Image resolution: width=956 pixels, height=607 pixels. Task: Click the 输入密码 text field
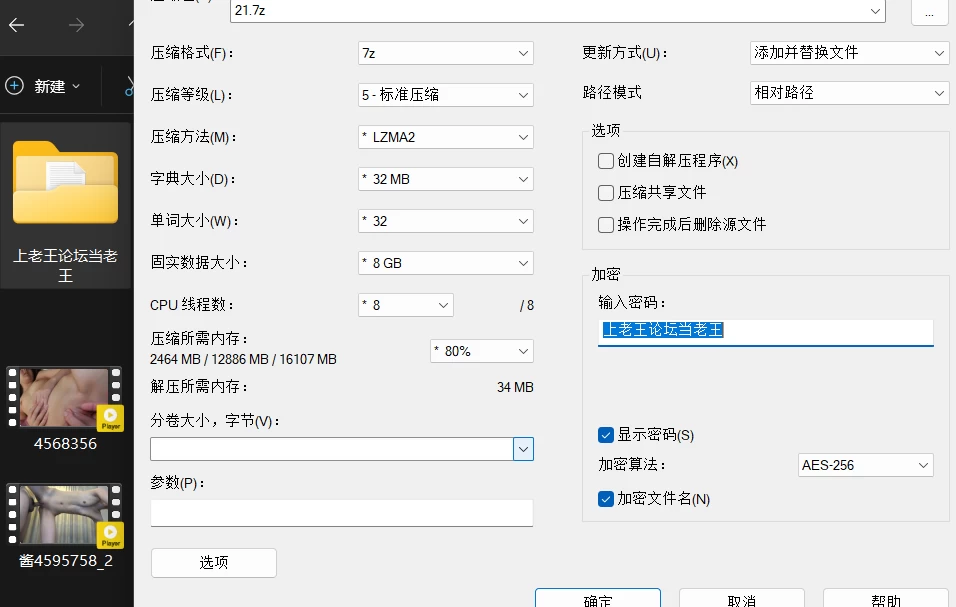(765, 331)
